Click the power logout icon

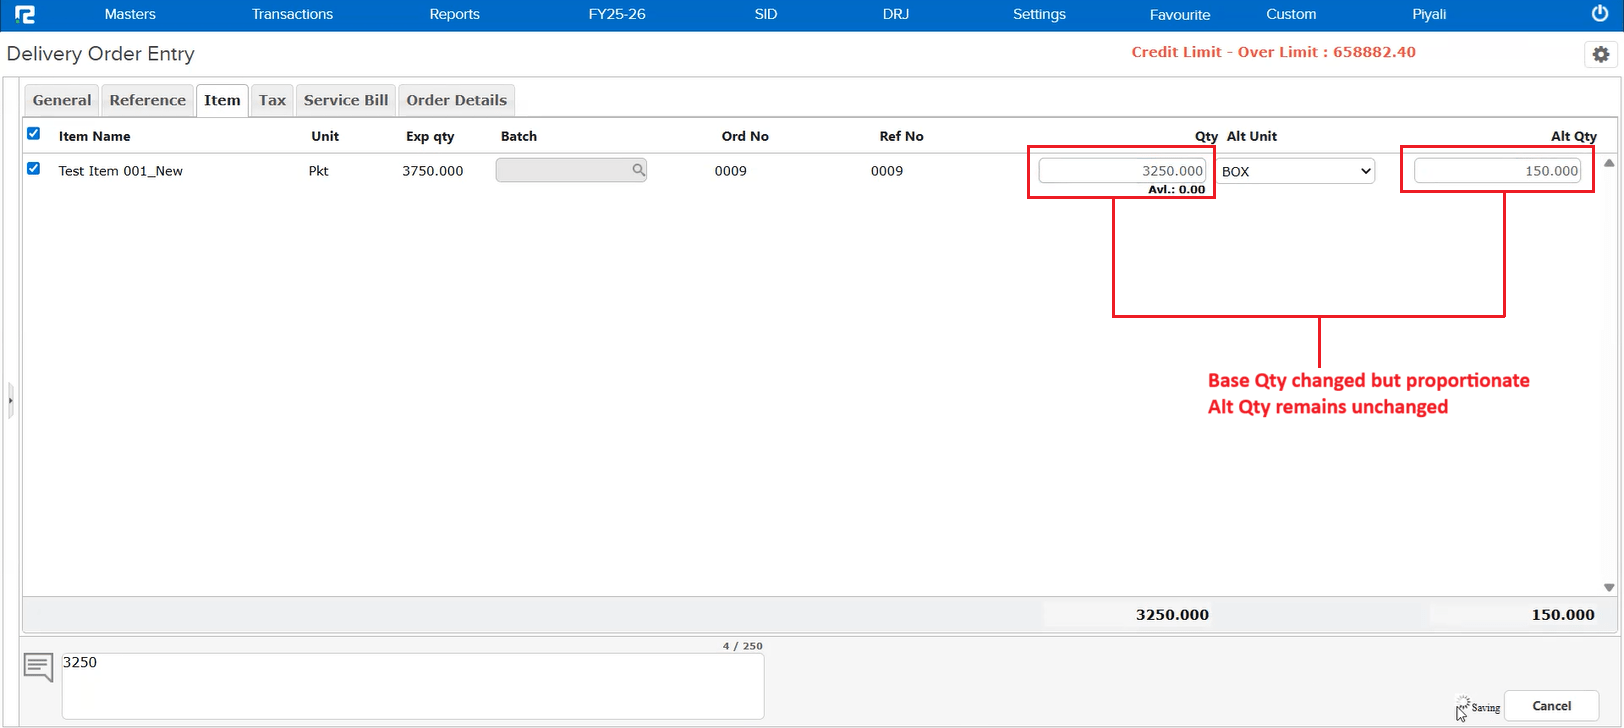pyautogui.click(x=1599, y=14)
